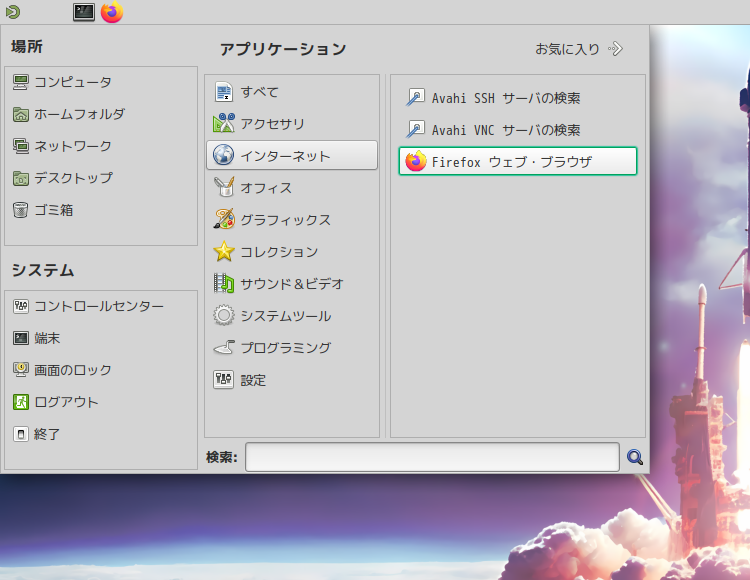
Task: Click the システムツール category label
Action: (x=286, y=316)
